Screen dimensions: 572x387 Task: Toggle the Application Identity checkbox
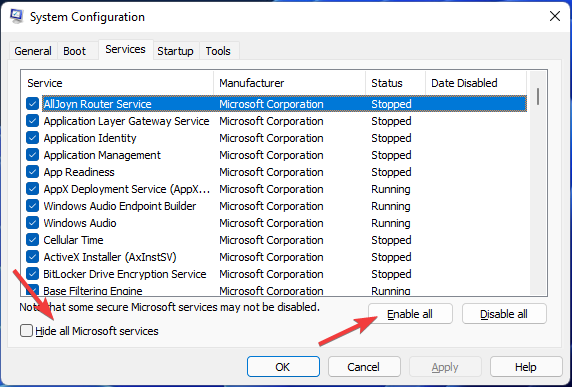[32, 138]
